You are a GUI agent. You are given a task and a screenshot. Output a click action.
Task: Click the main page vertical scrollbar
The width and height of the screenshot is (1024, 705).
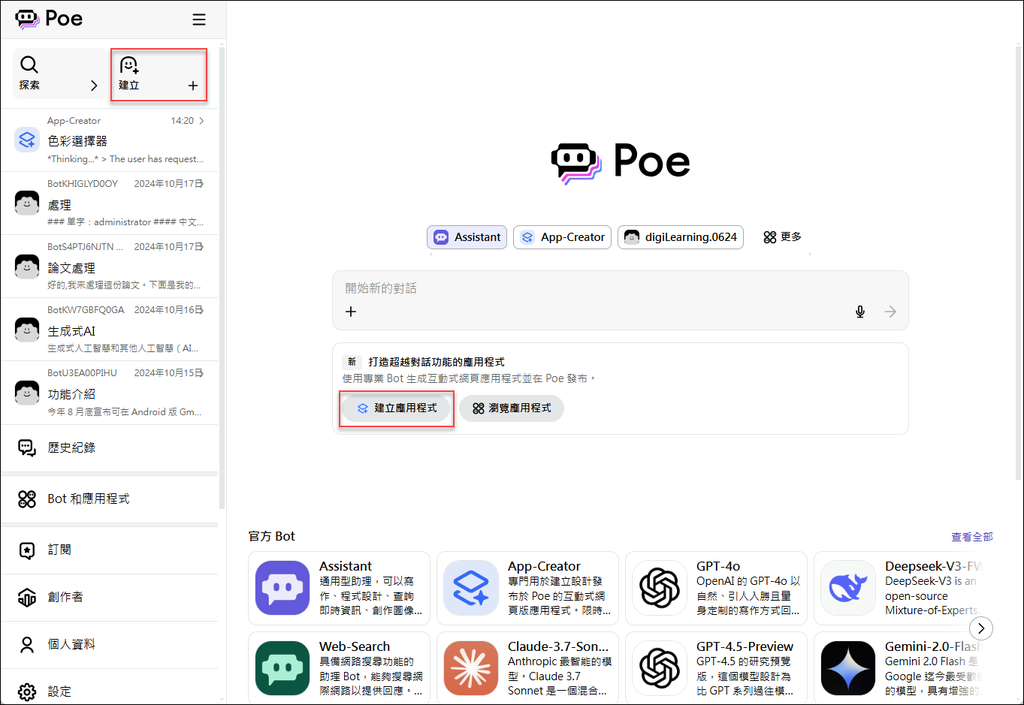coord(1019,261)
